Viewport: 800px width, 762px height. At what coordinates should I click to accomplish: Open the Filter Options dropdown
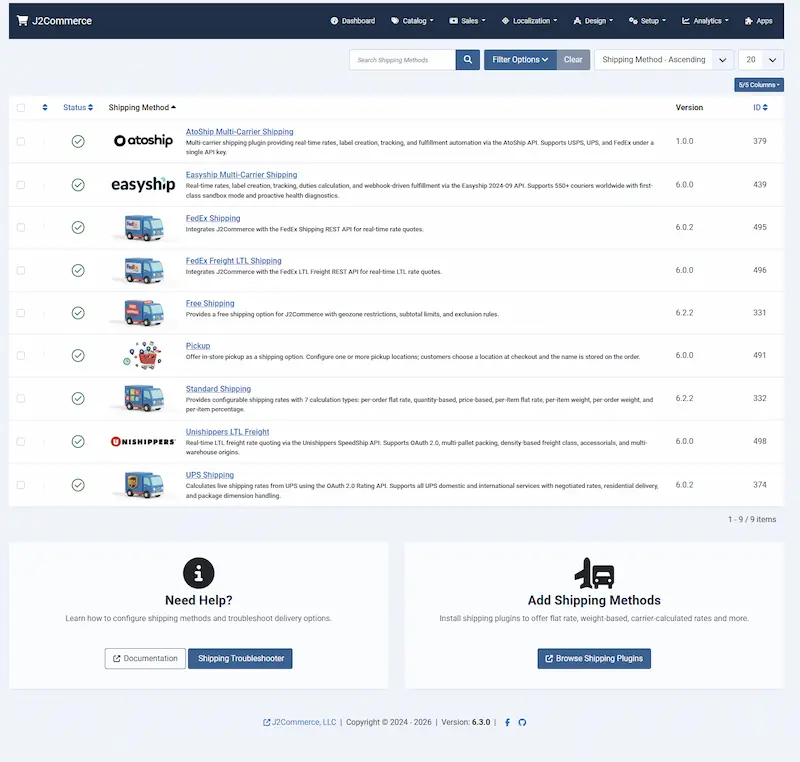tap(520, 60)
